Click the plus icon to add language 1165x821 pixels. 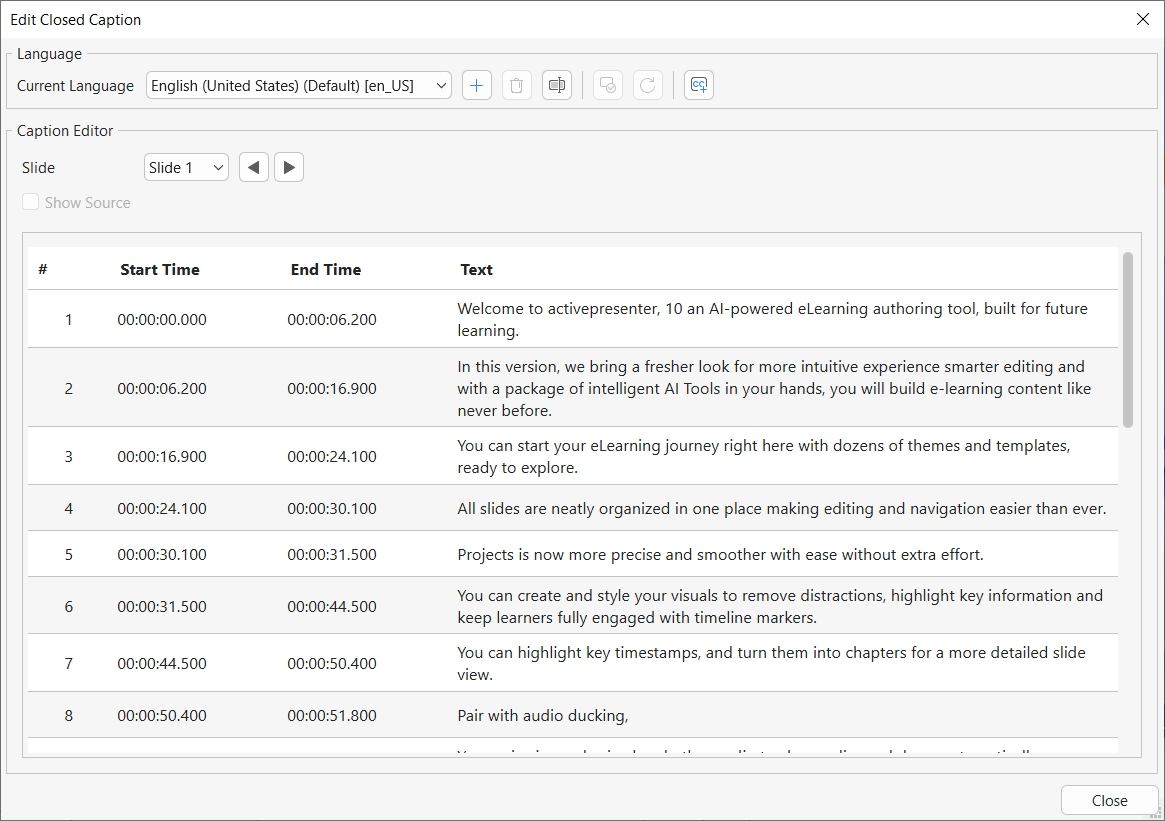(477, 86)
